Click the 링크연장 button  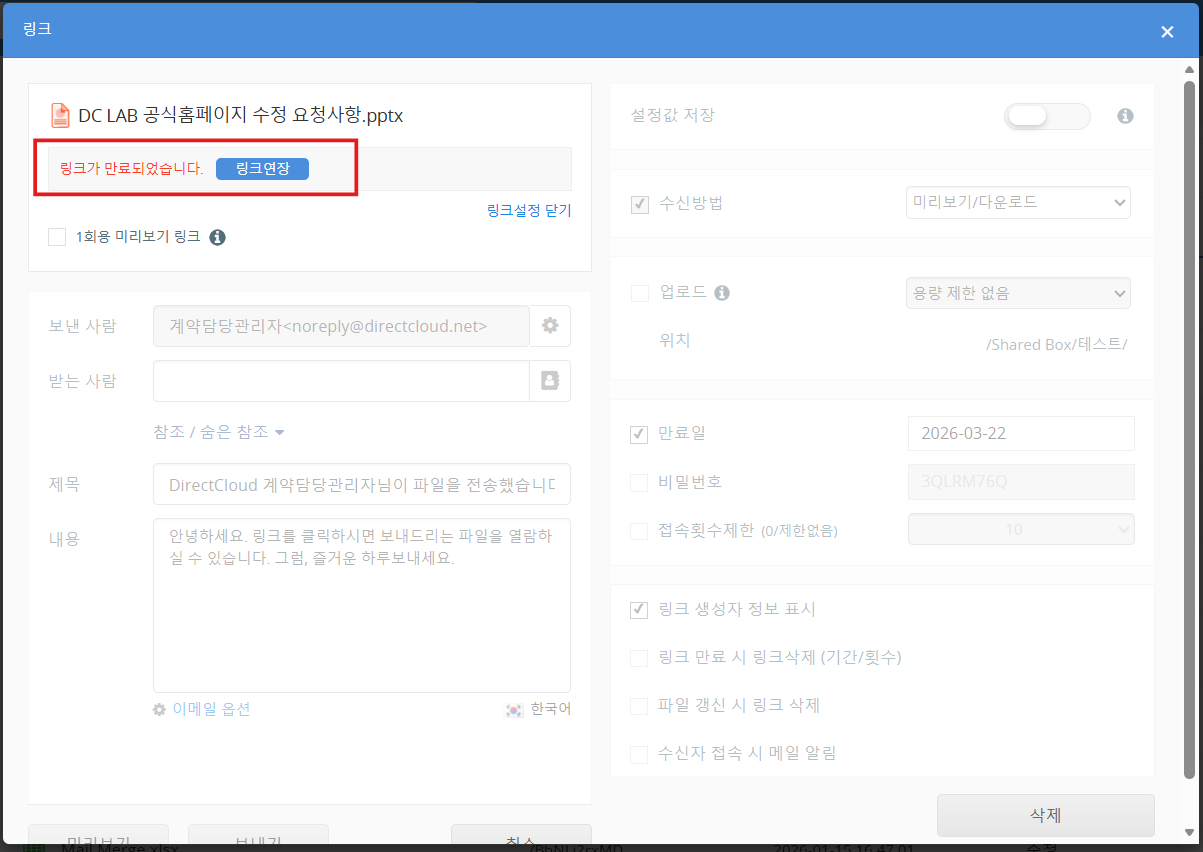tap(262, 169)
